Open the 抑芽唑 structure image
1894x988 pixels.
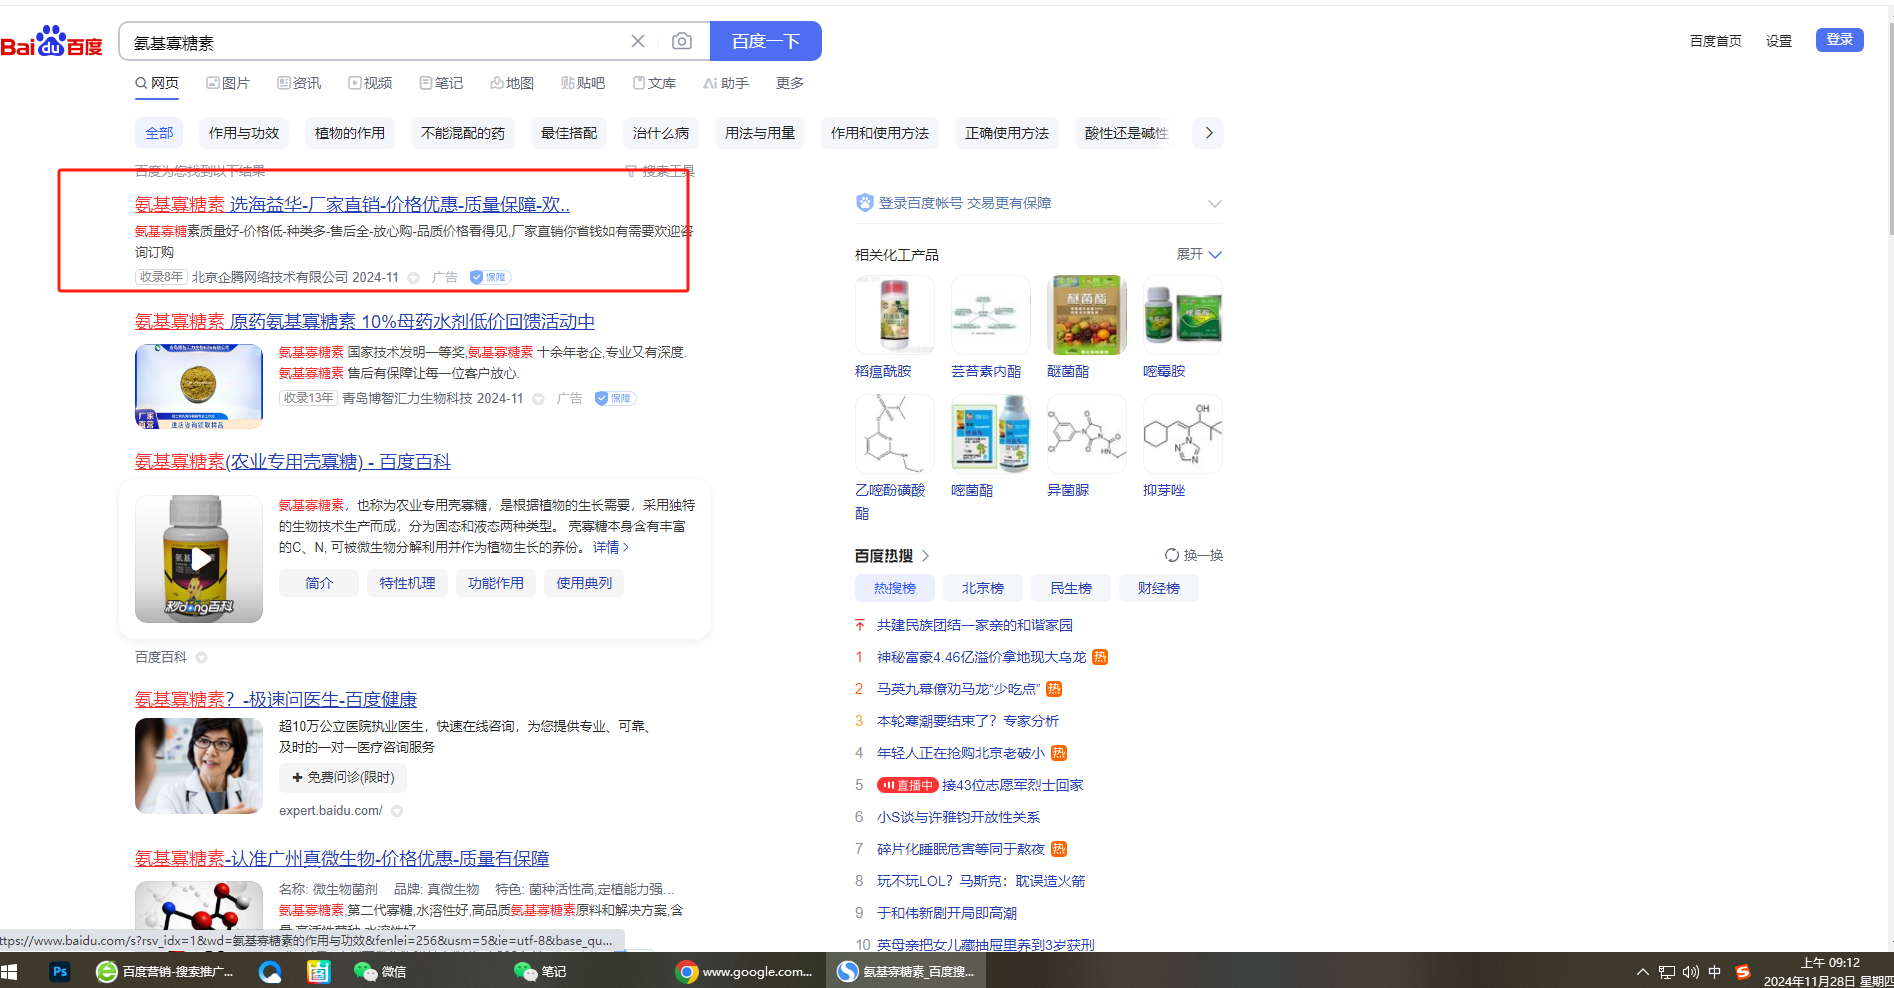tap(1183, 434)
